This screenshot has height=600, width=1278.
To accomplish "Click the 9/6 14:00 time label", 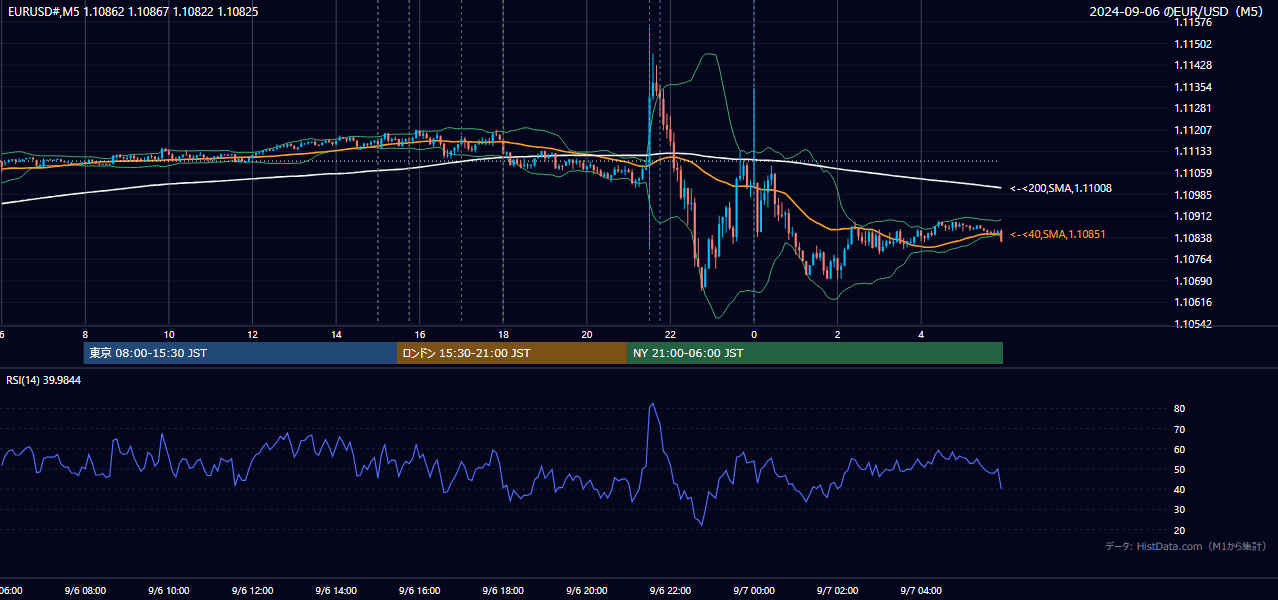I will pyautogui.click(x=336, y=591).
